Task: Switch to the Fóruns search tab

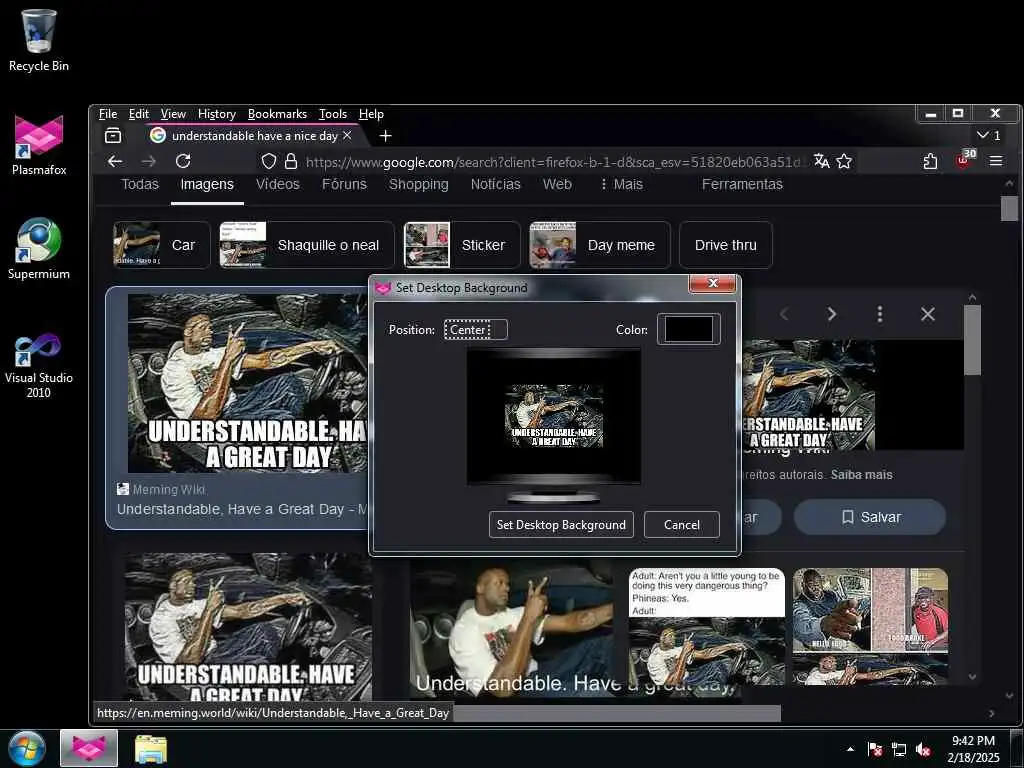Action: click(344, 184)
